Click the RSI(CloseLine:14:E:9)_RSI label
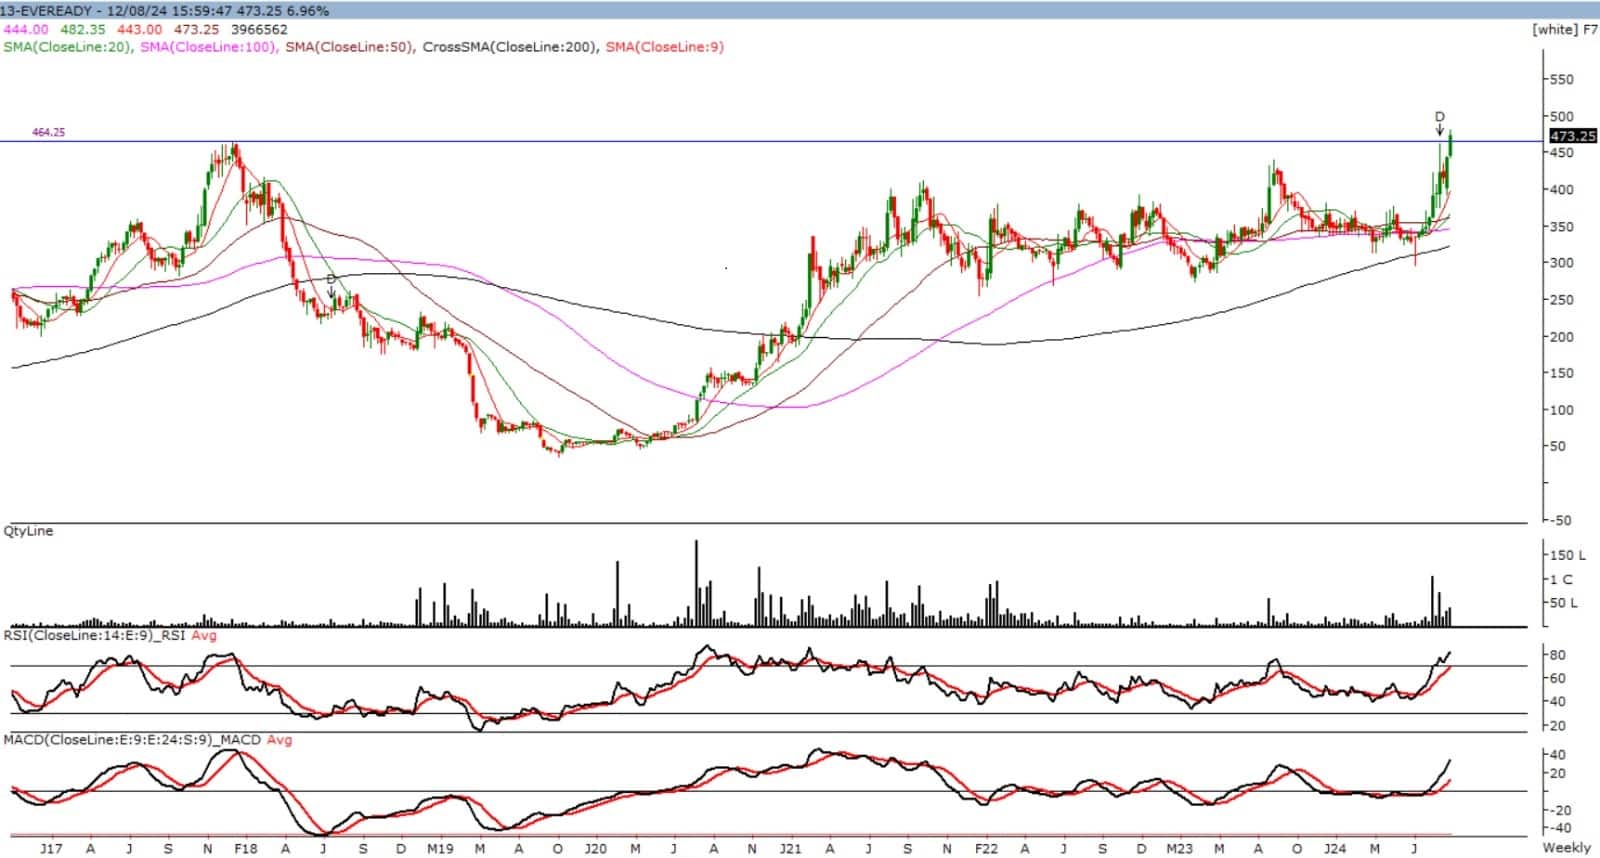This screenshot has width=1600, height=858. [x=95, y=635]
